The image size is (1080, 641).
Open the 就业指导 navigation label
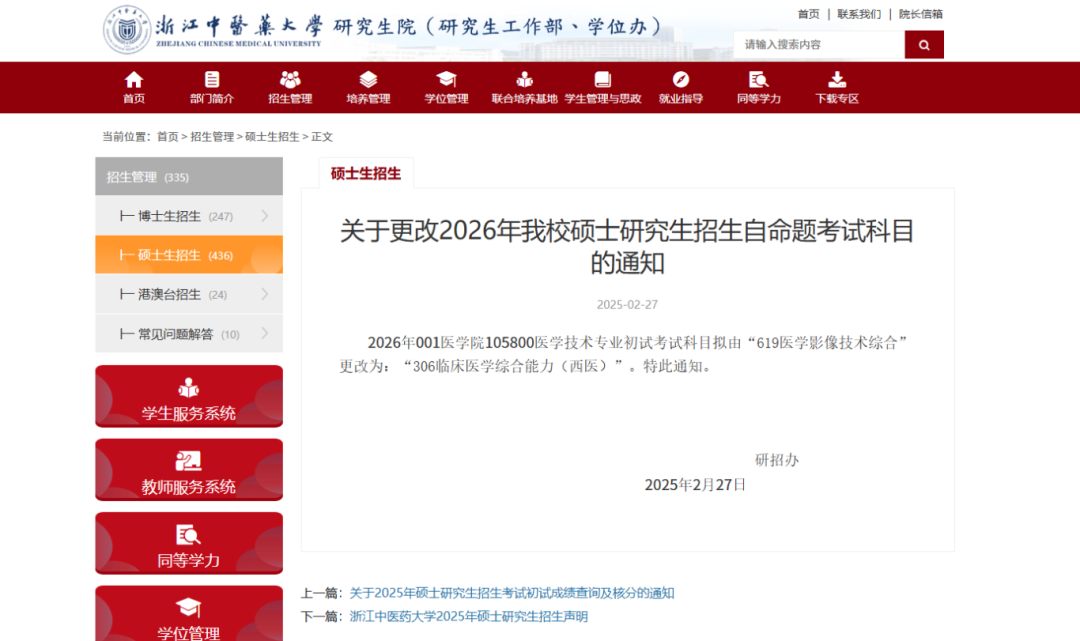(x=681, y=98)
